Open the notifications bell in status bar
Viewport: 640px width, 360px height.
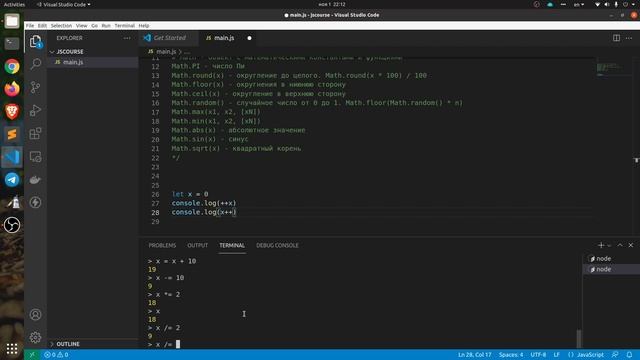(629, 355)
